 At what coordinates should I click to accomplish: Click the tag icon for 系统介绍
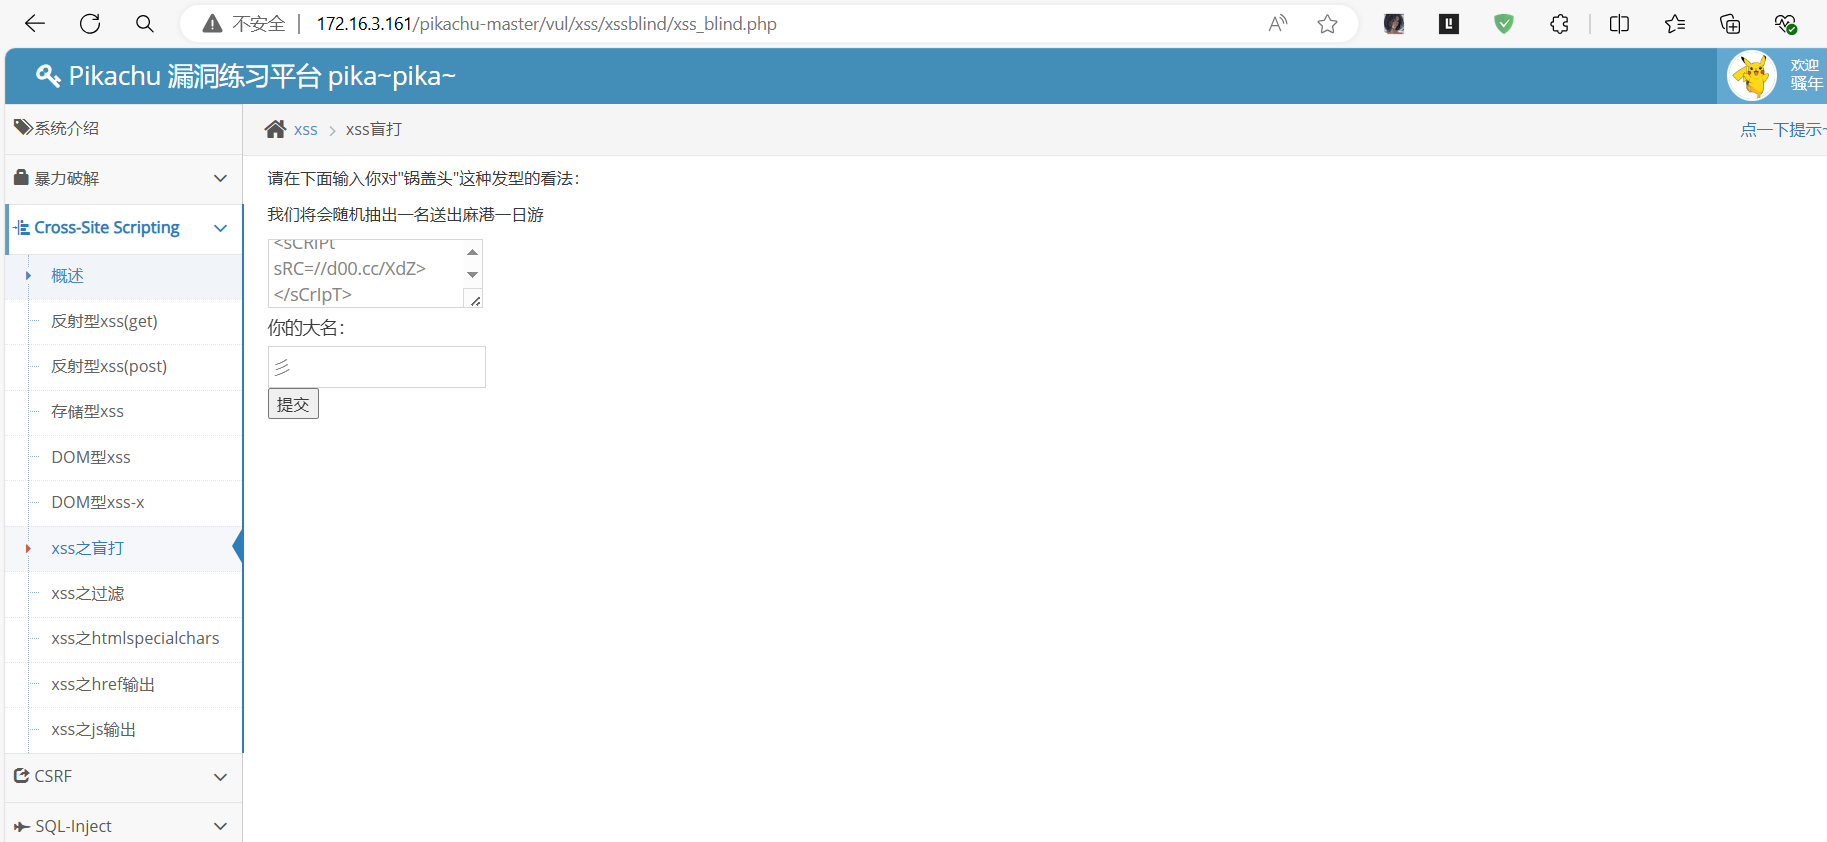(23, 127)
